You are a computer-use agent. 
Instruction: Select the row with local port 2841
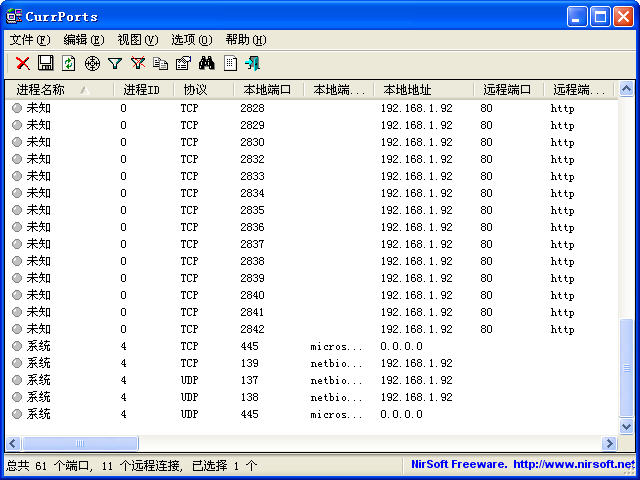[311, 312]
